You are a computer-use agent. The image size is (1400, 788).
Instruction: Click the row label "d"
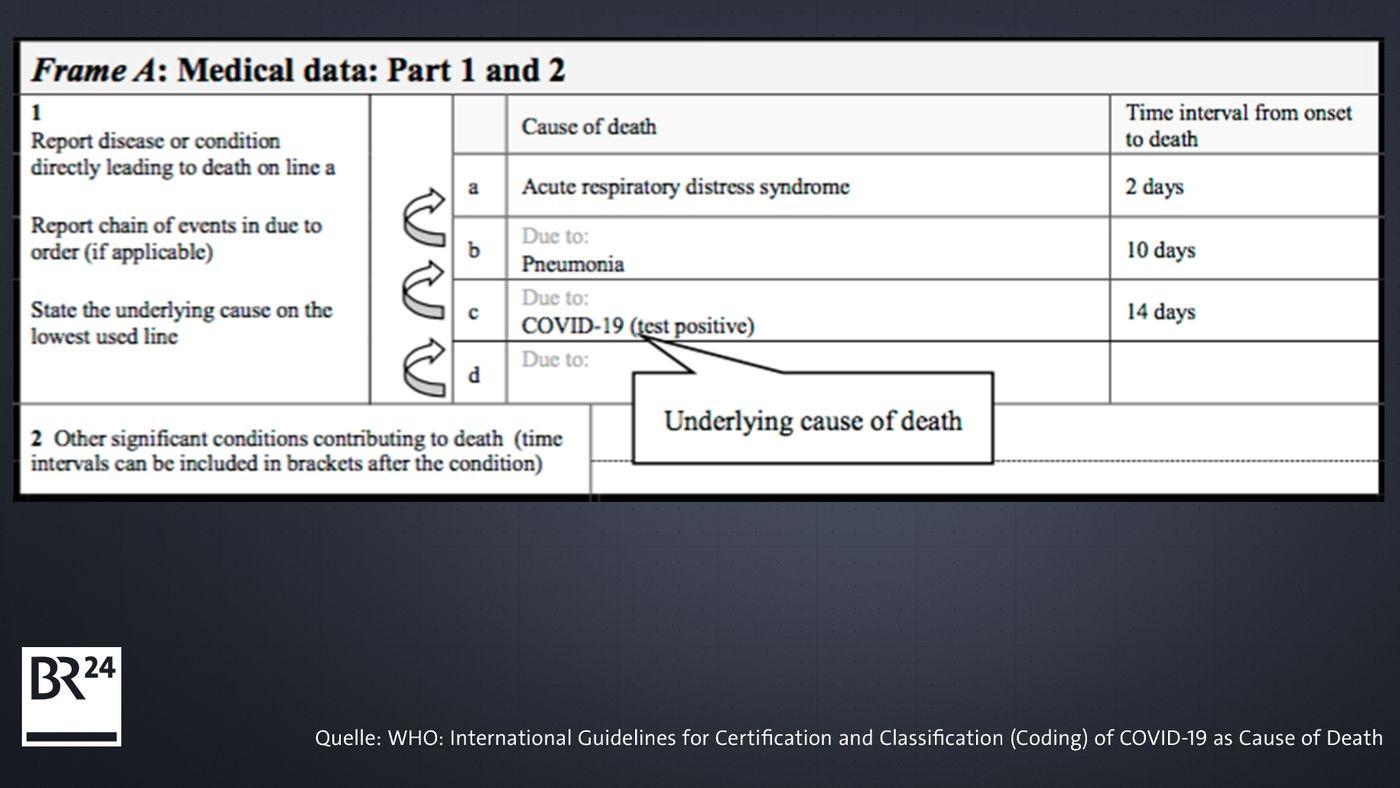(x=474, y=375)
